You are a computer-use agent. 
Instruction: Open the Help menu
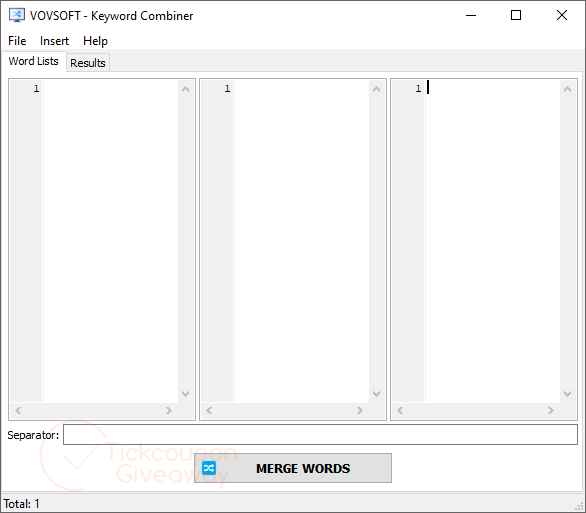point(95,41)
